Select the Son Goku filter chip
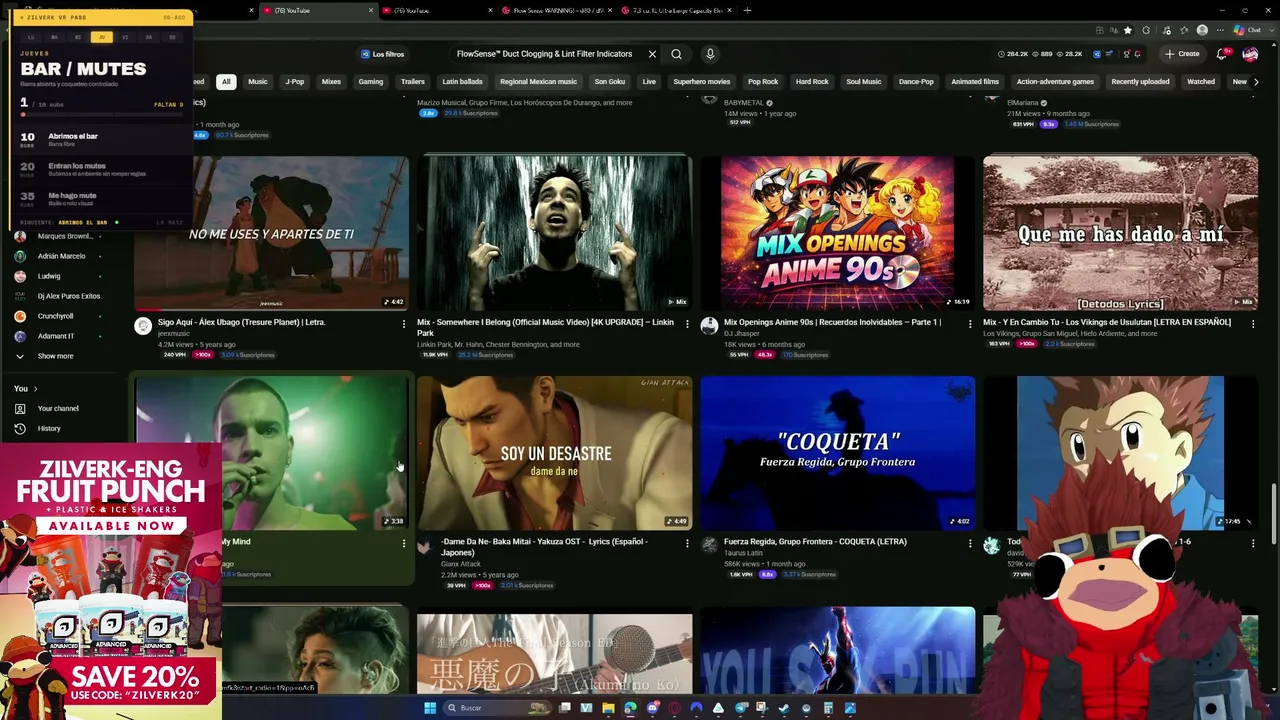1280x720 pixels. click(x=610, y=82)
